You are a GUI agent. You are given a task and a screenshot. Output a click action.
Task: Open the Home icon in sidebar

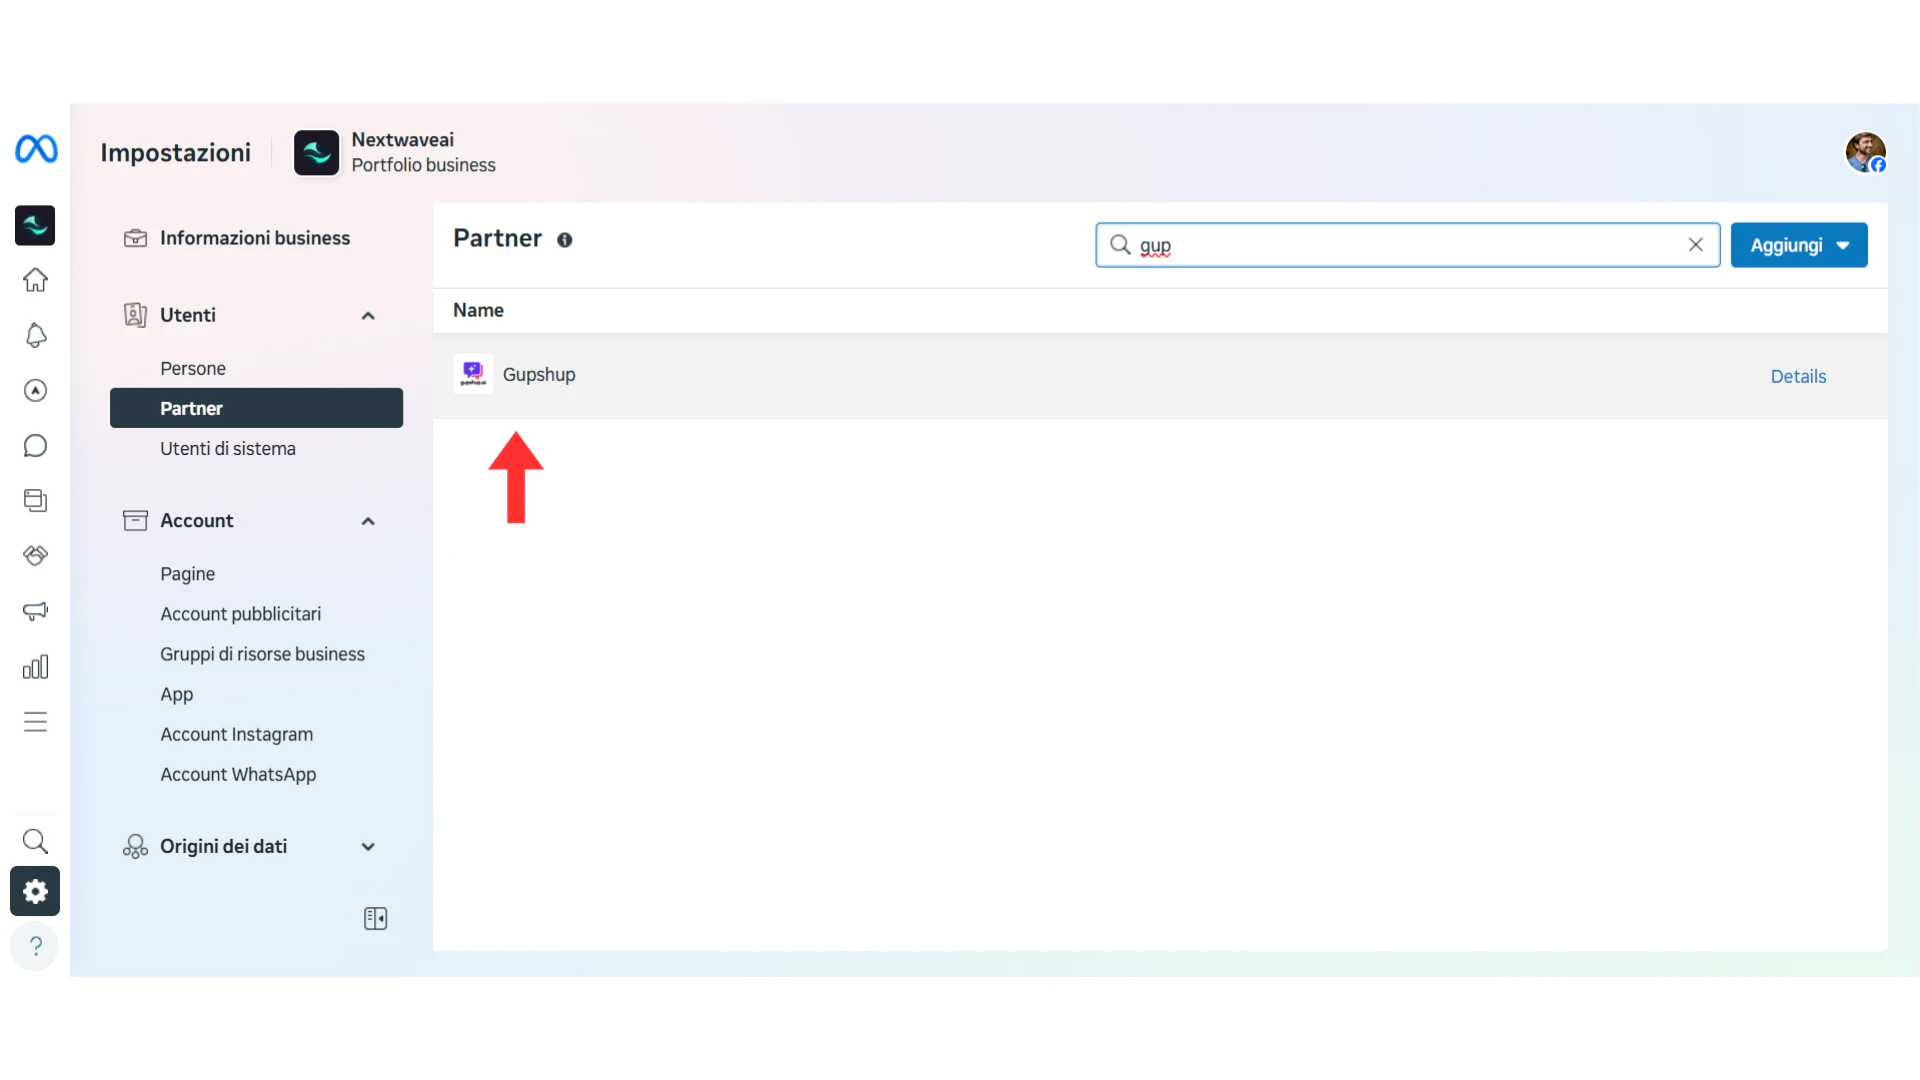35,280
